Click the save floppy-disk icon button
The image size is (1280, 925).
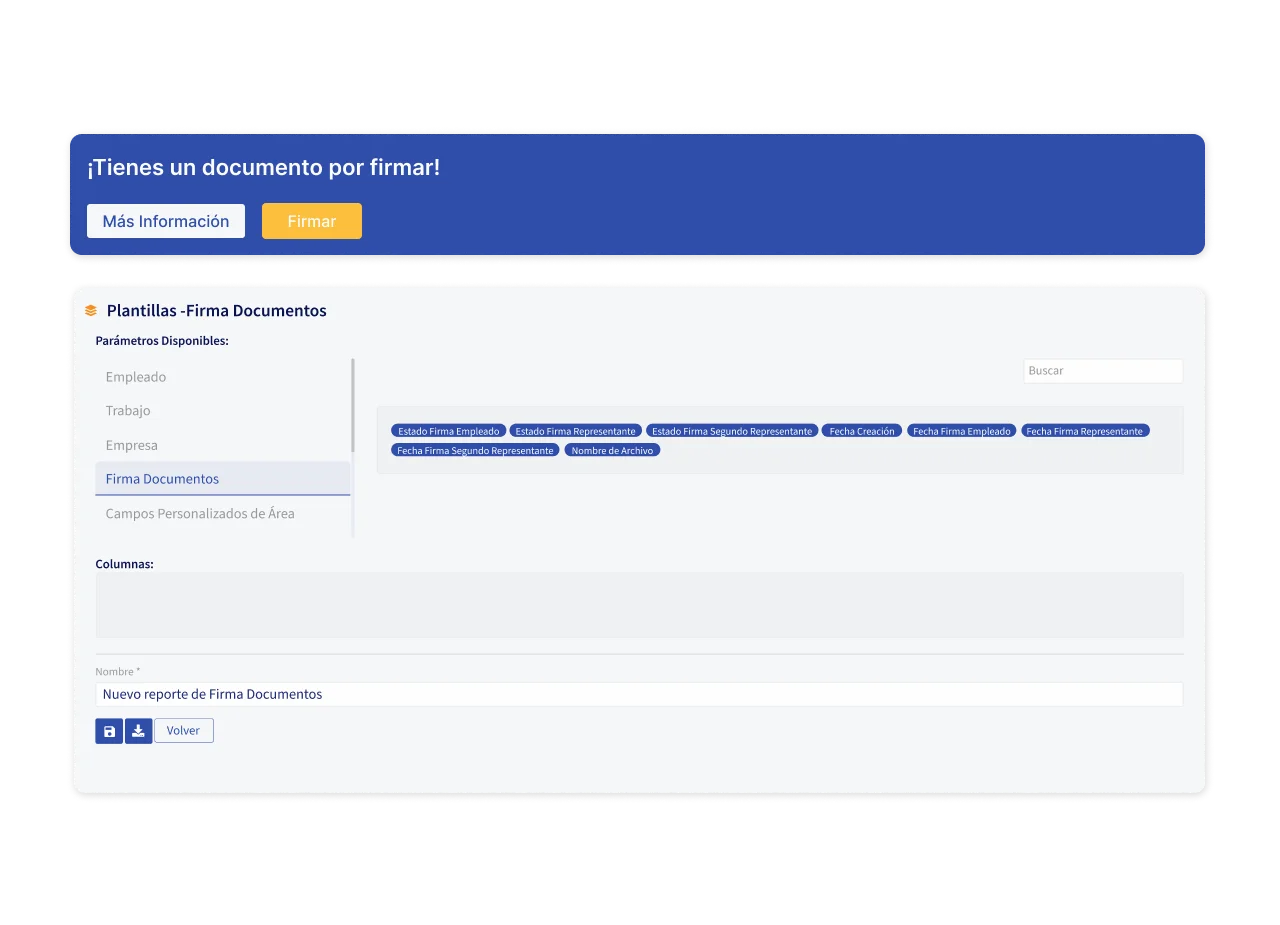[109, 731]
